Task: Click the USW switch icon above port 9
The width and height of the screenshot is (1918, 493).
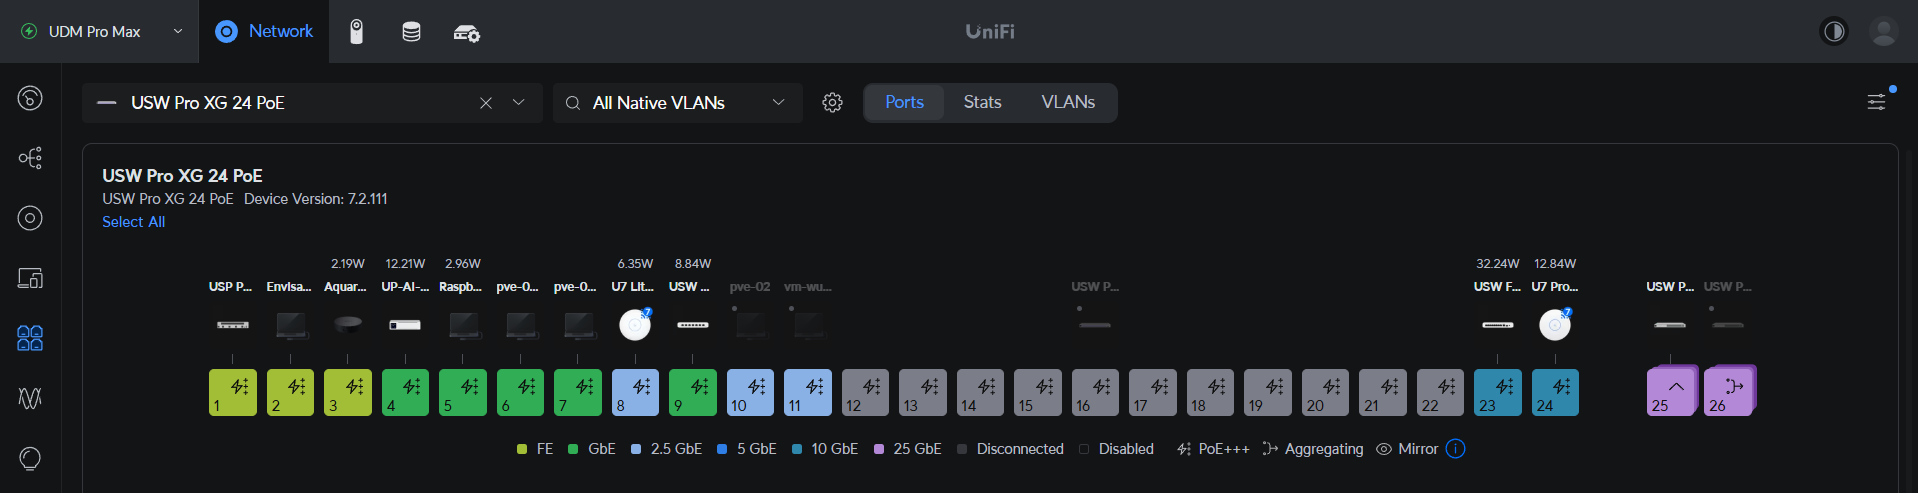Action: [x=693, y=325]
